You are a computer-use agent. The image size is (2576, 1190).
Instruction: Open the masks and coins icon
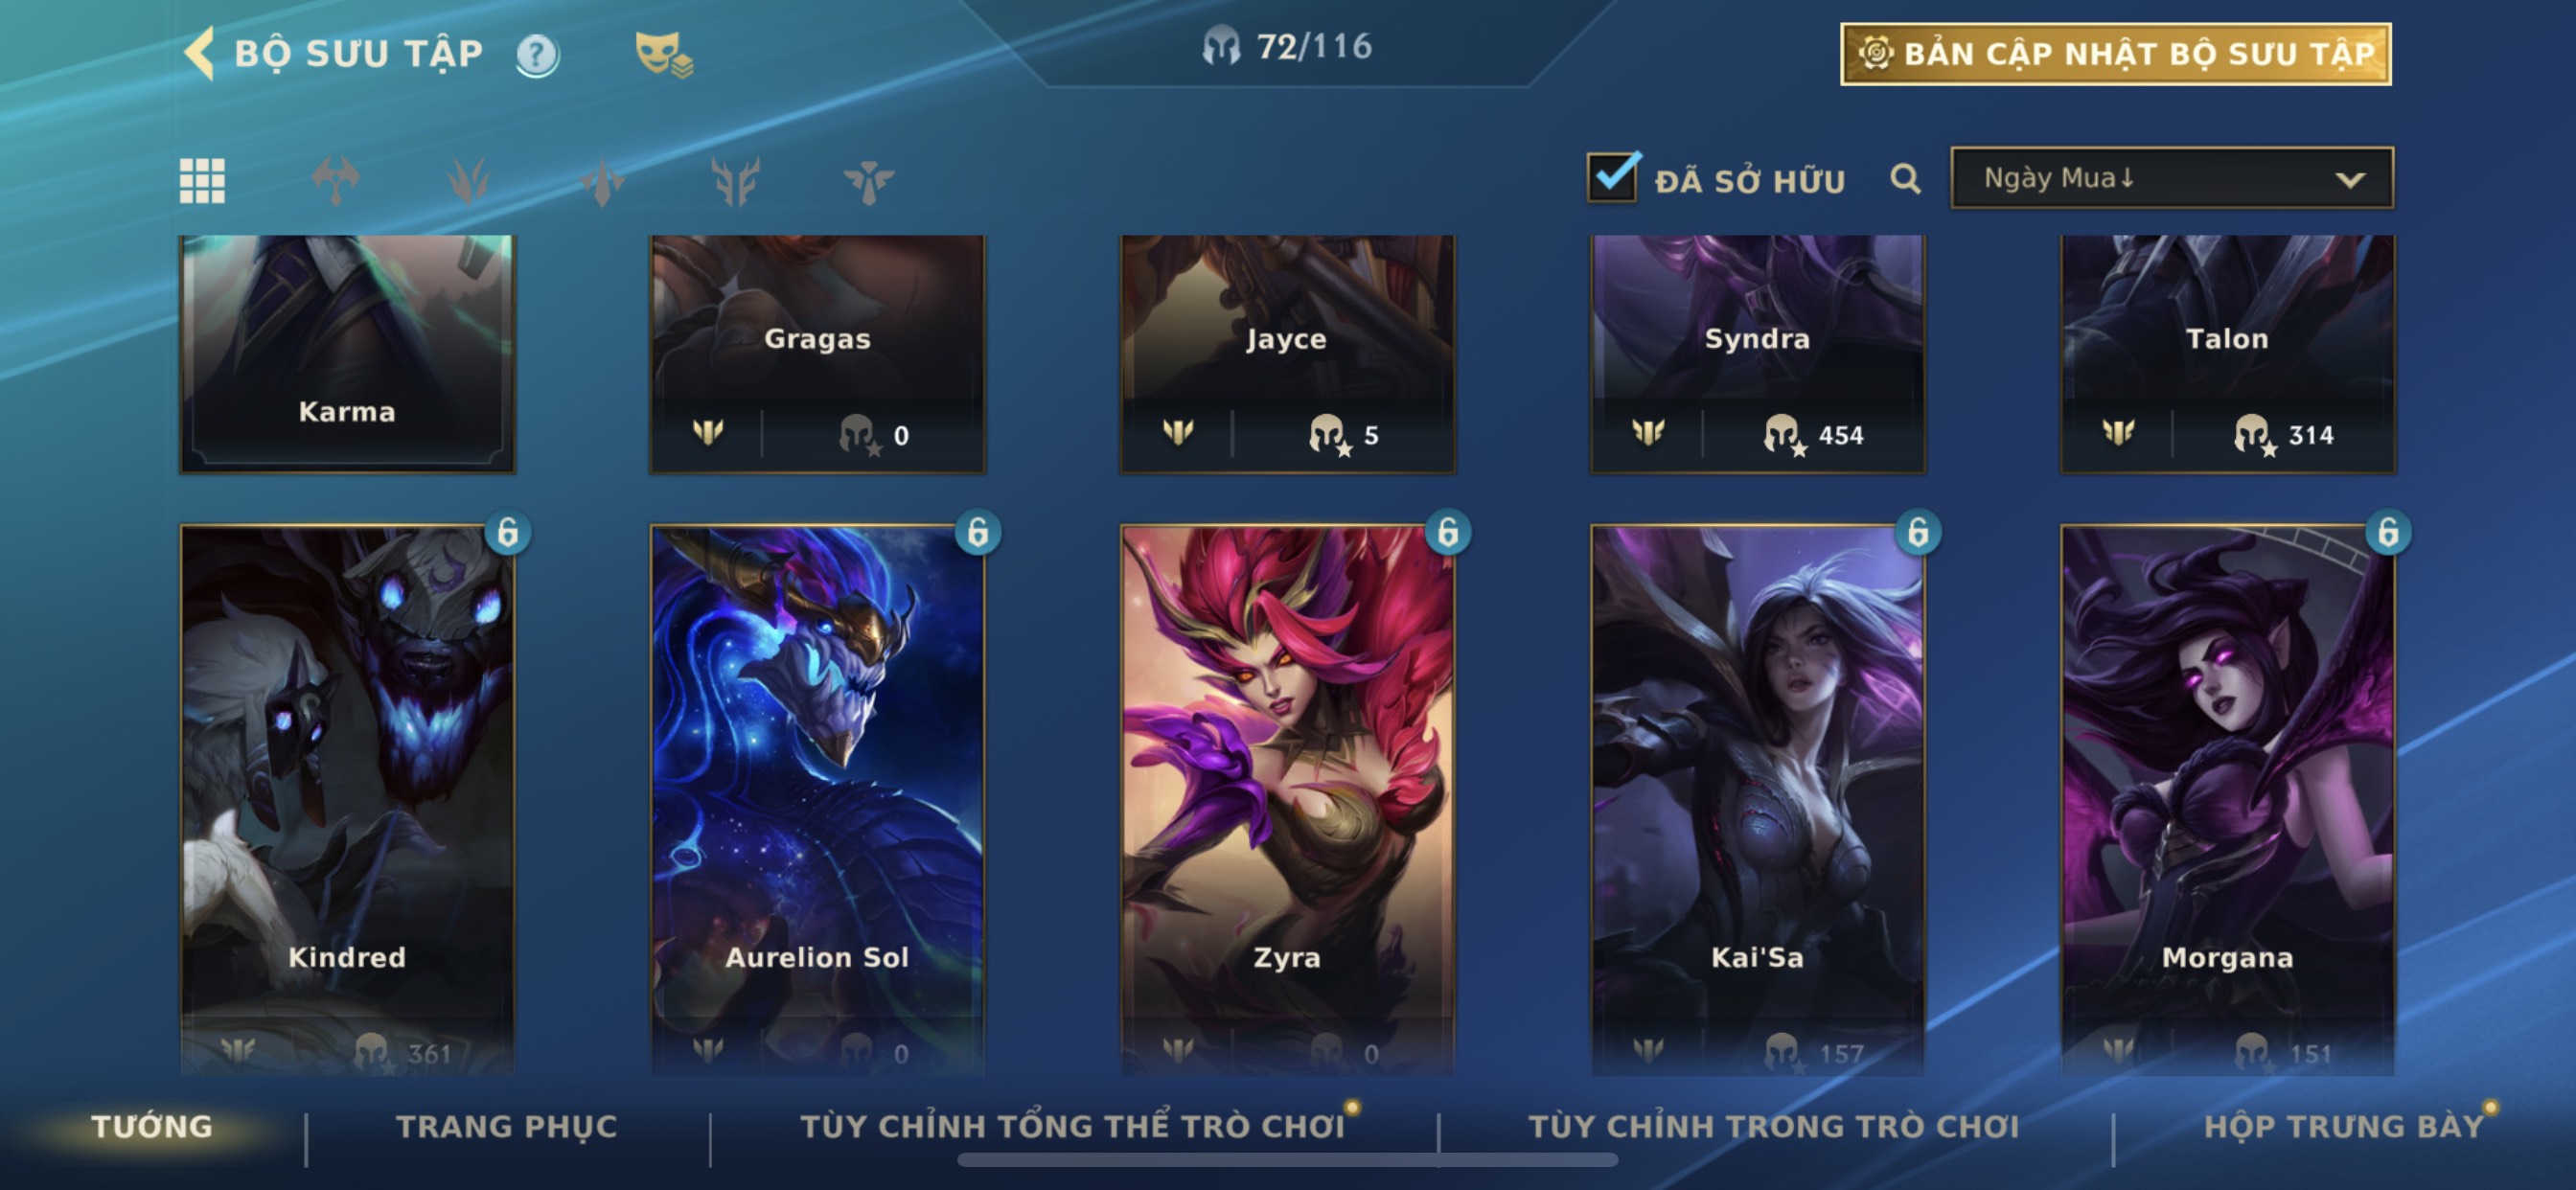(664, 54)
